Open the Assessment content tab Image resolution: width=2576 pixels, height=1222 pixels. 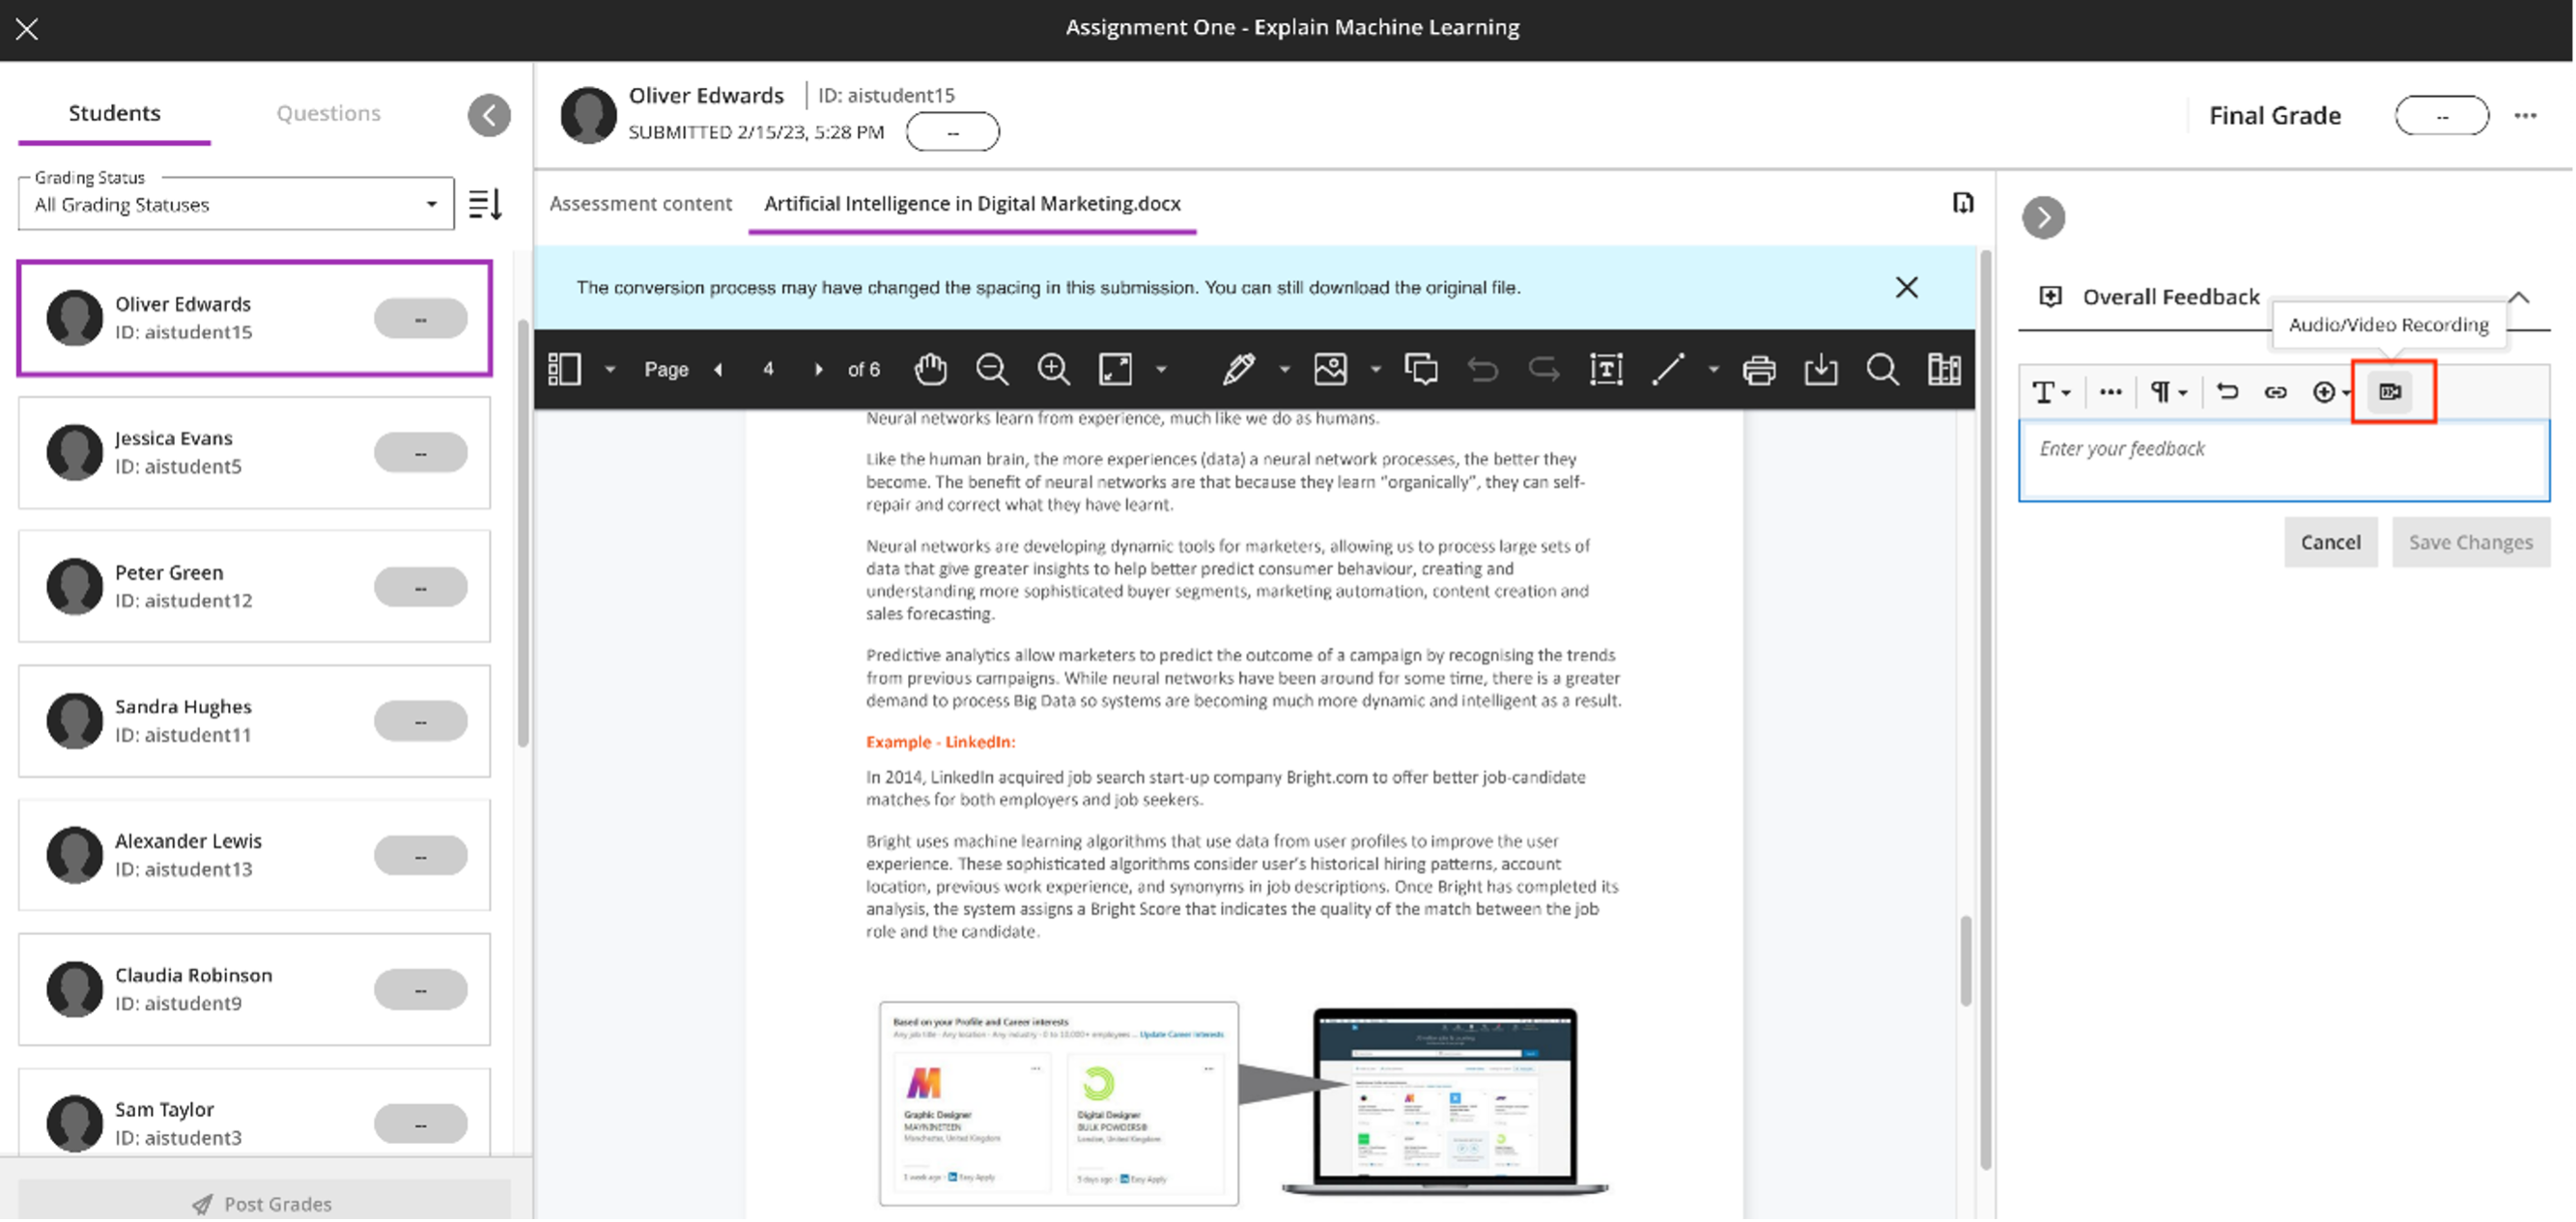coord(640,202)
